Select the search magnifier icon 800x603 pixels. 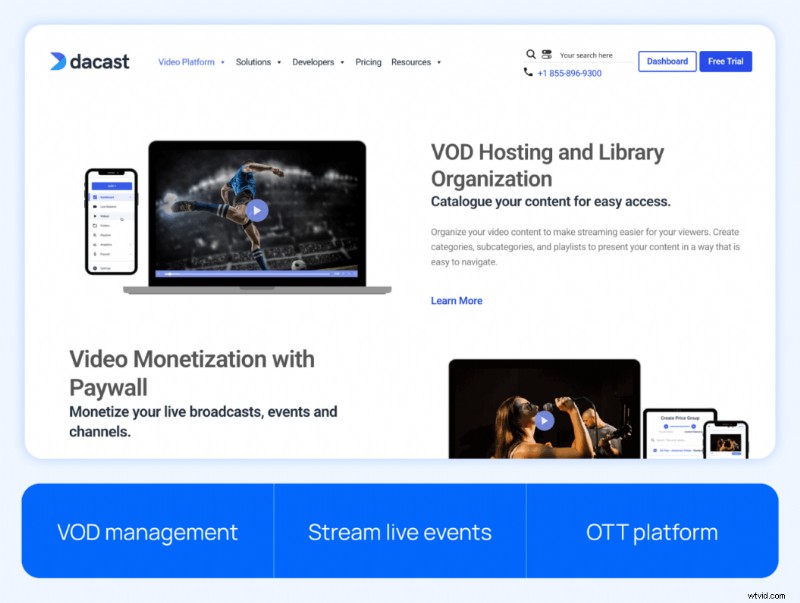[531, 53]
